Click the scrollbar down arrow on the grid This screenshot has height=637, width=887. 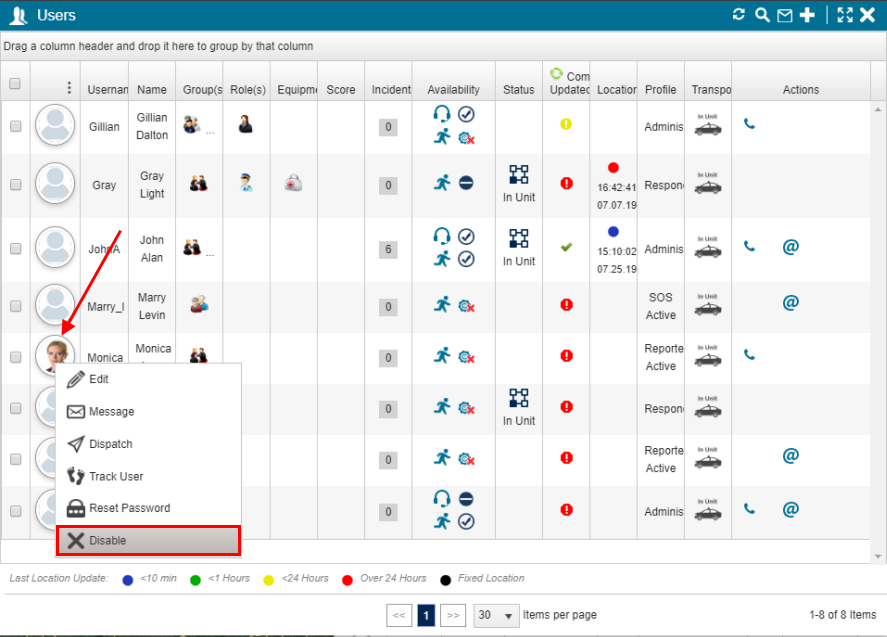(878, 556)
